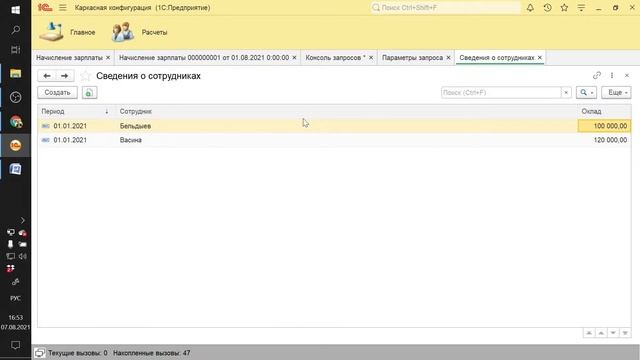Show hidden tray icons with chevron
Screen dimensions: 640x360
(22, 220)
